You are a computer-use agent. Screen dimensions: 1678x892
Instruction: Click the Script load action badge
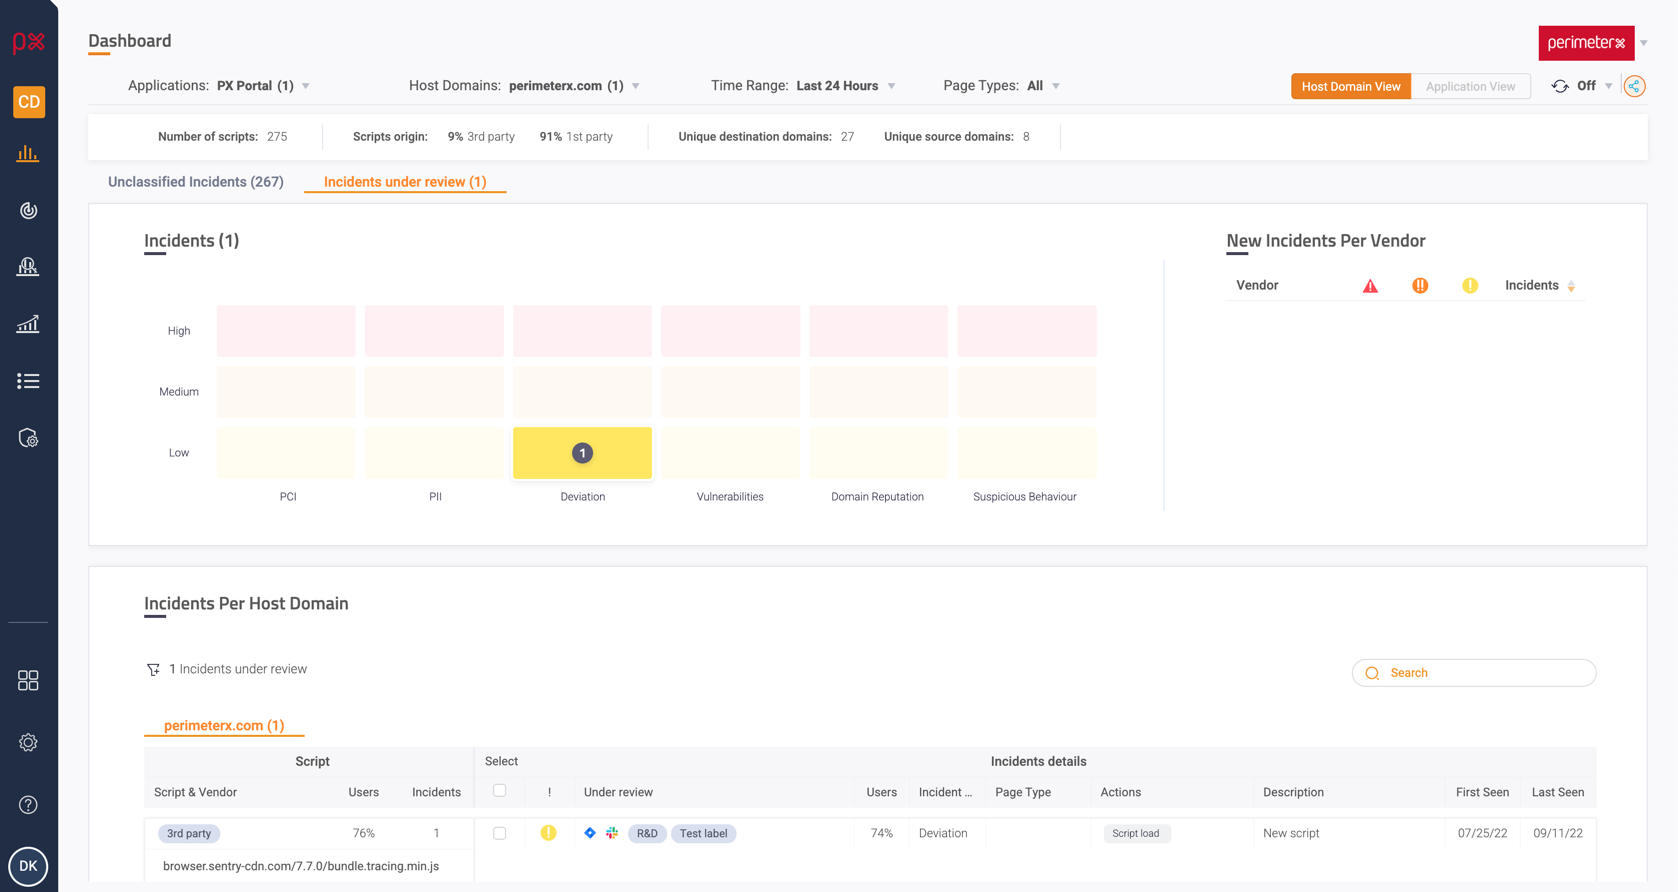tap(1136, 833)
